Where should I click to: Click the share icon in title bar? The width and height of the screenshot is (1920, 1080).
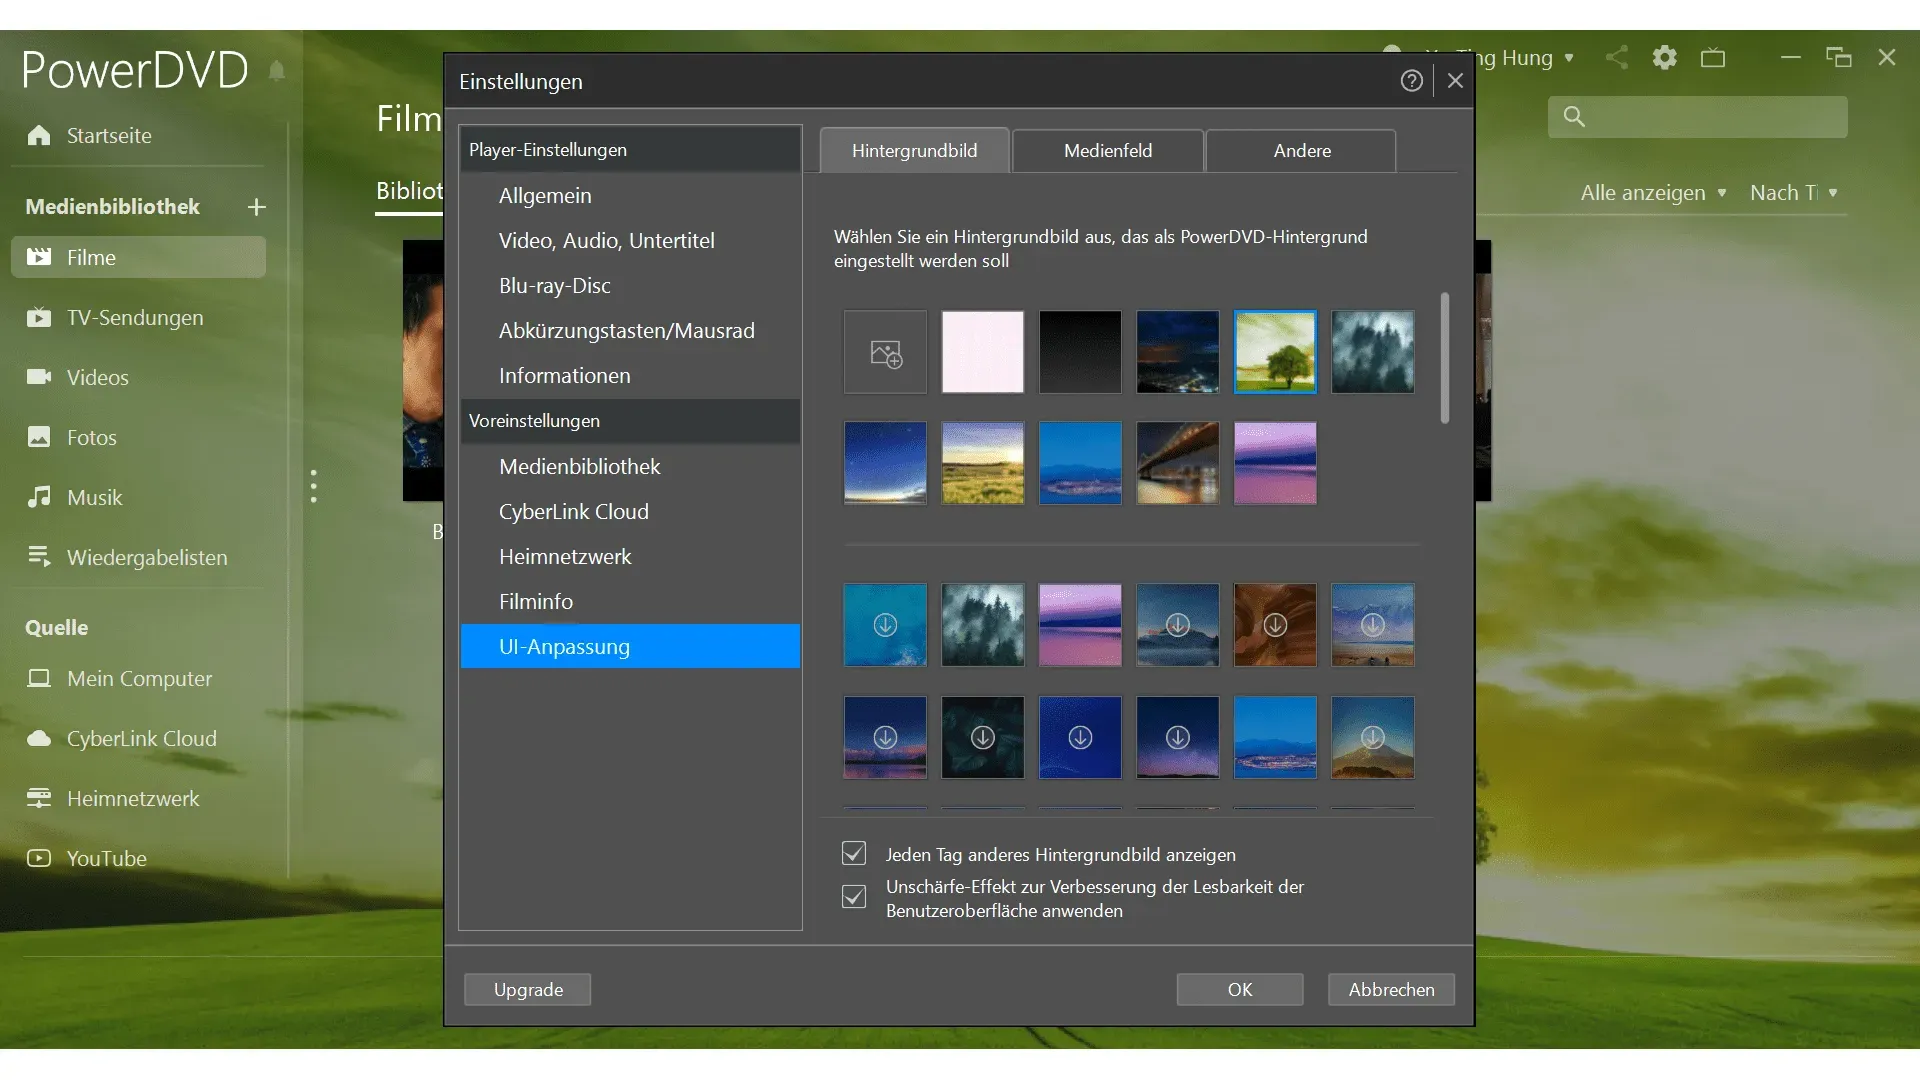coord(1617,57)
